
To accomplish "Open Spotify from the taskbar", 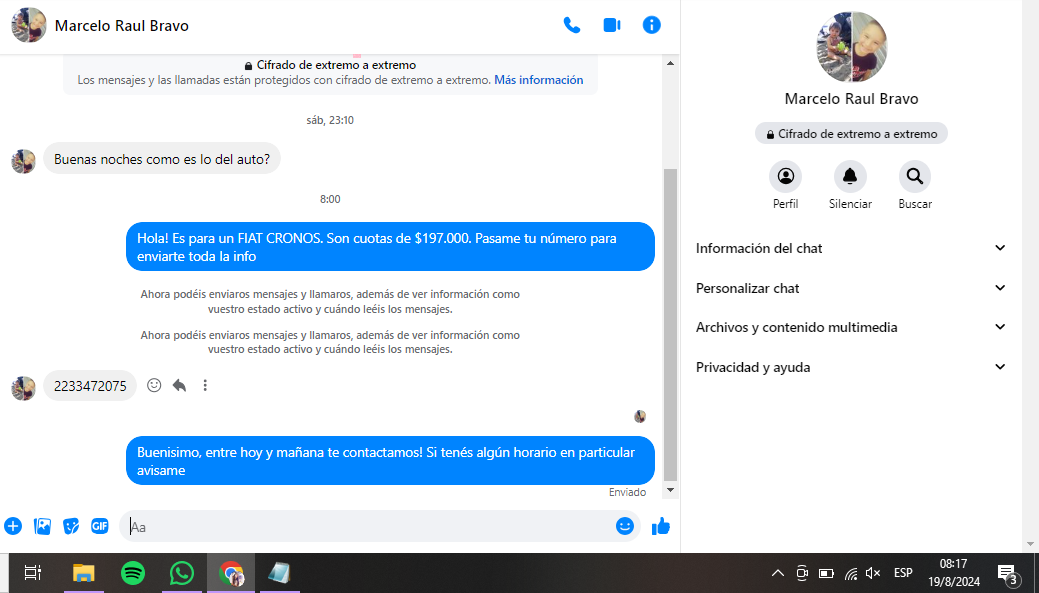I will click(x=133, y=572).
